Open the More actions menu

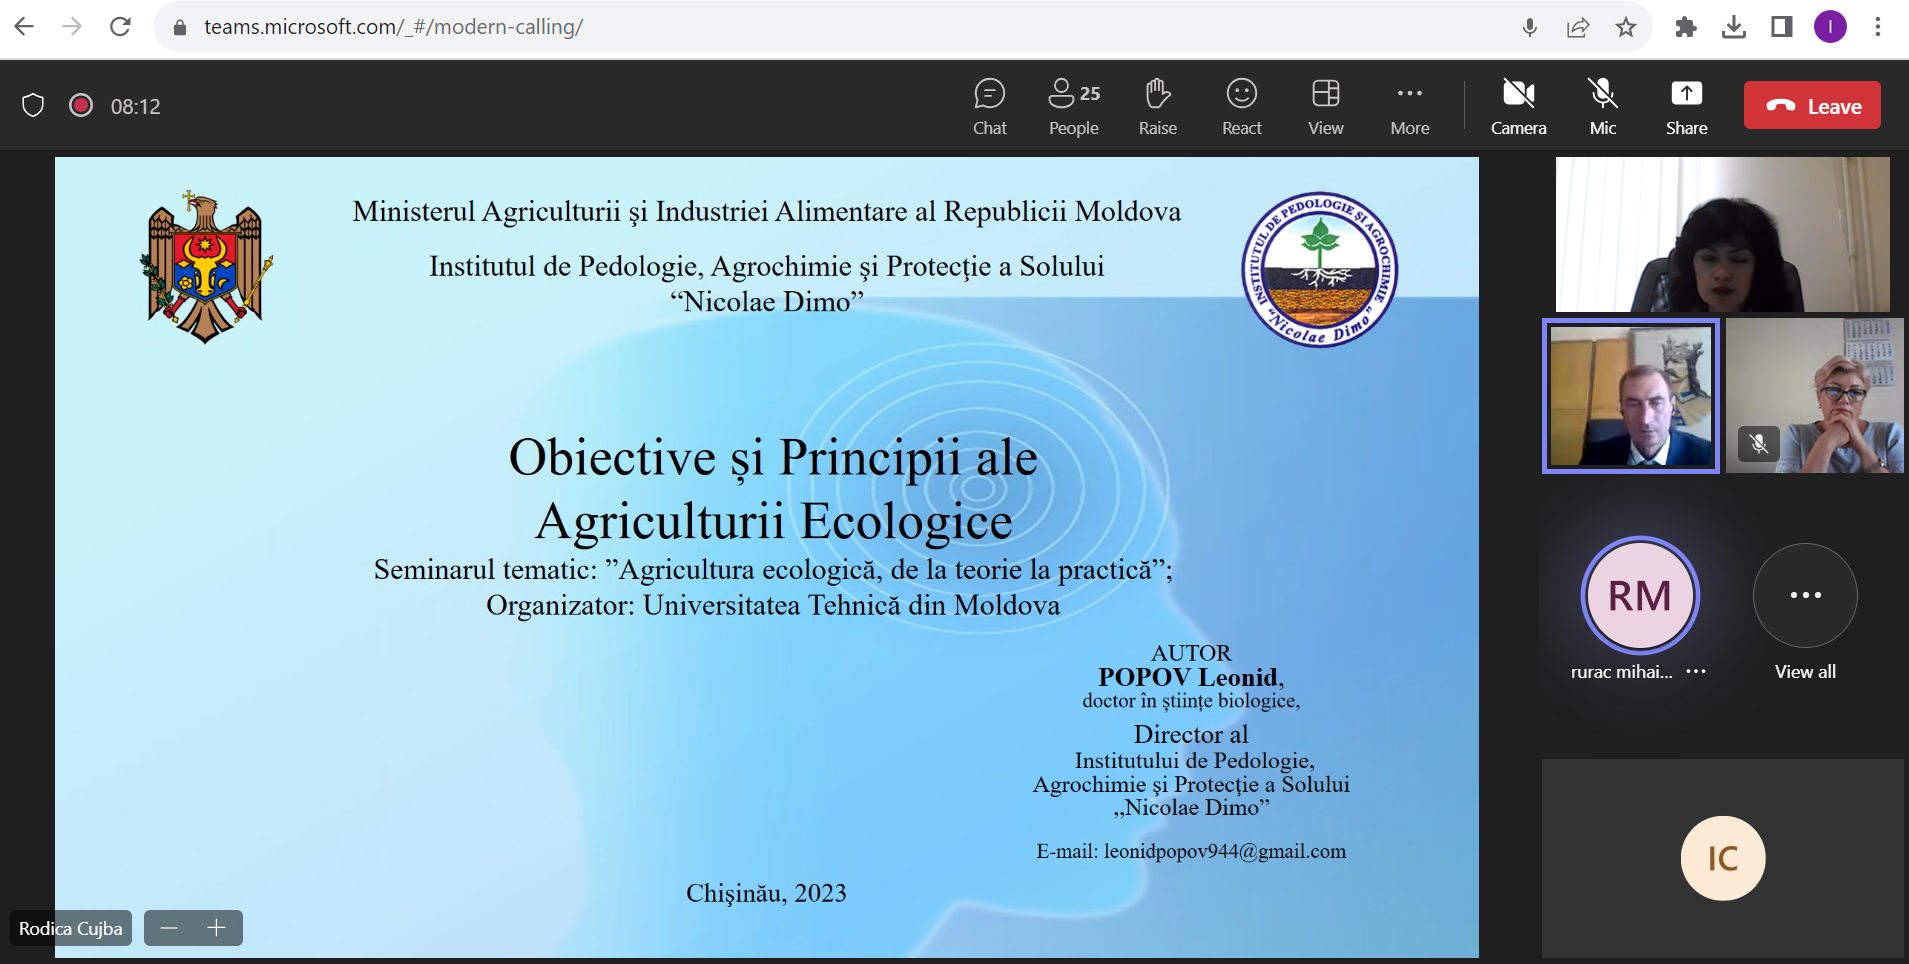coord(1410,106)
